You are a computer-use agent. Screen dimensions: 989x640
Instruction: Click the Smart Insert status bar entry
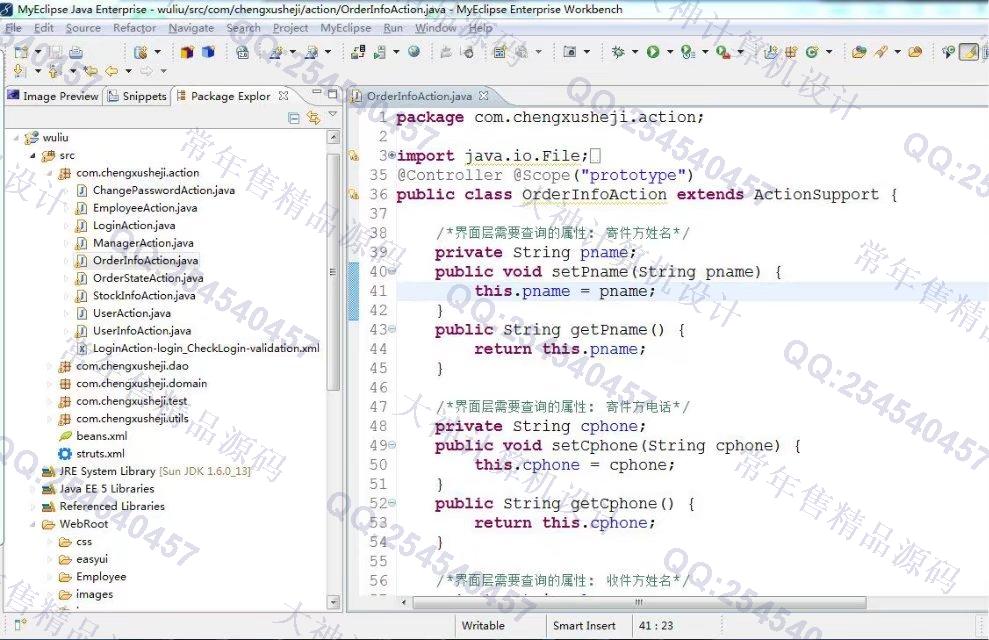(584, 625)
